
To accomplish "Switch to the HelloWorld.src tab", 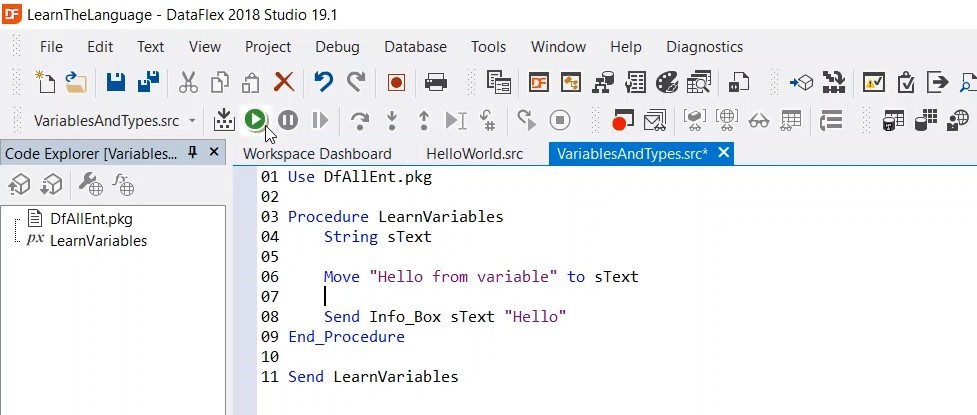I will pos(474,154).
